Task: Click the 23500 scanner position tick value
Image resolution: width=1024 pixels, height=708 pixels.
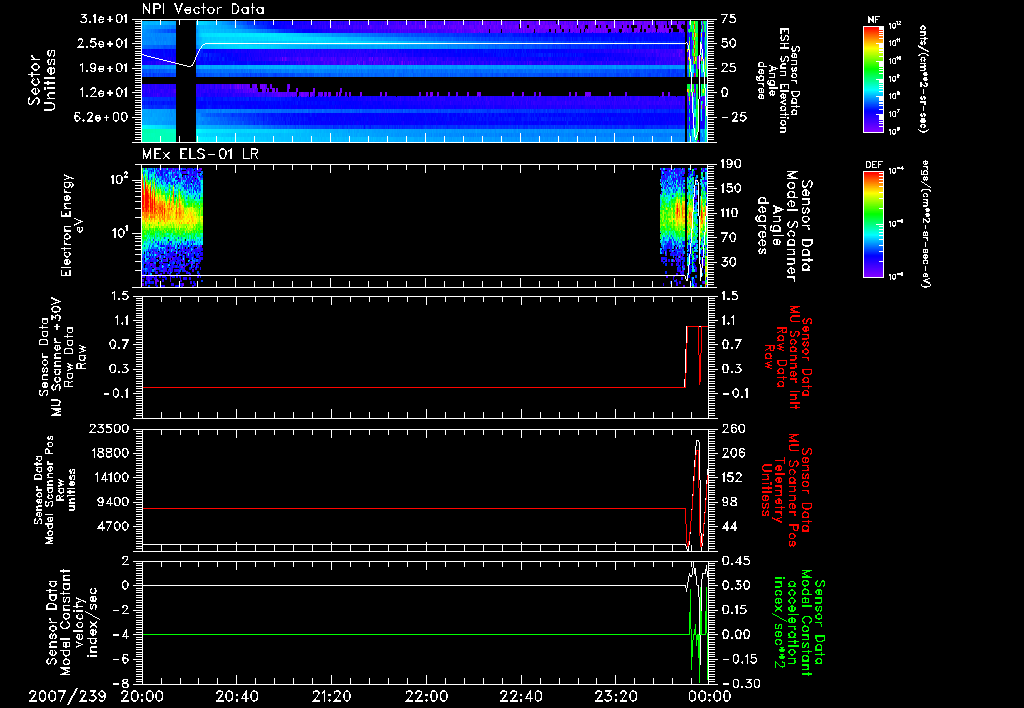Action: [108, 429]
